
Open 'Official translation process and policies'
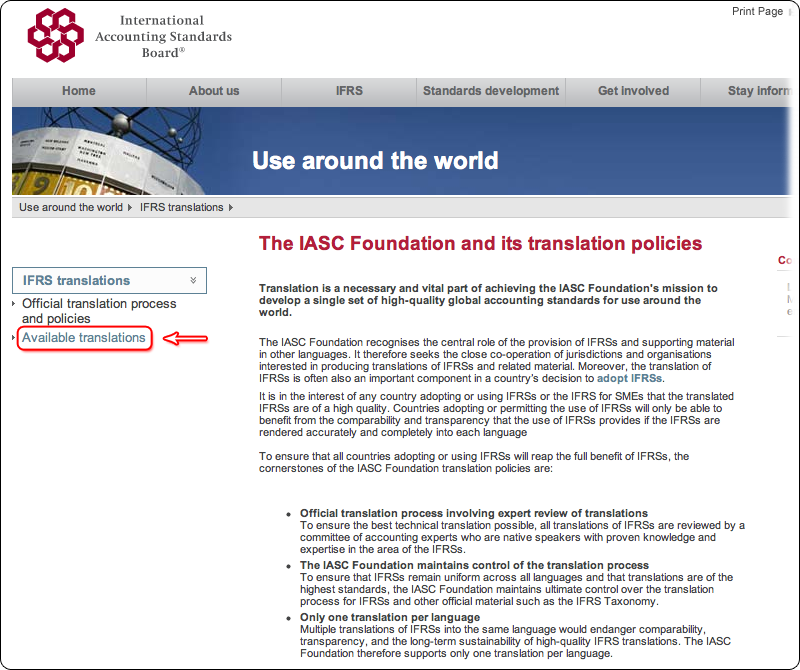pyautogui.click(x=99, y=311)
